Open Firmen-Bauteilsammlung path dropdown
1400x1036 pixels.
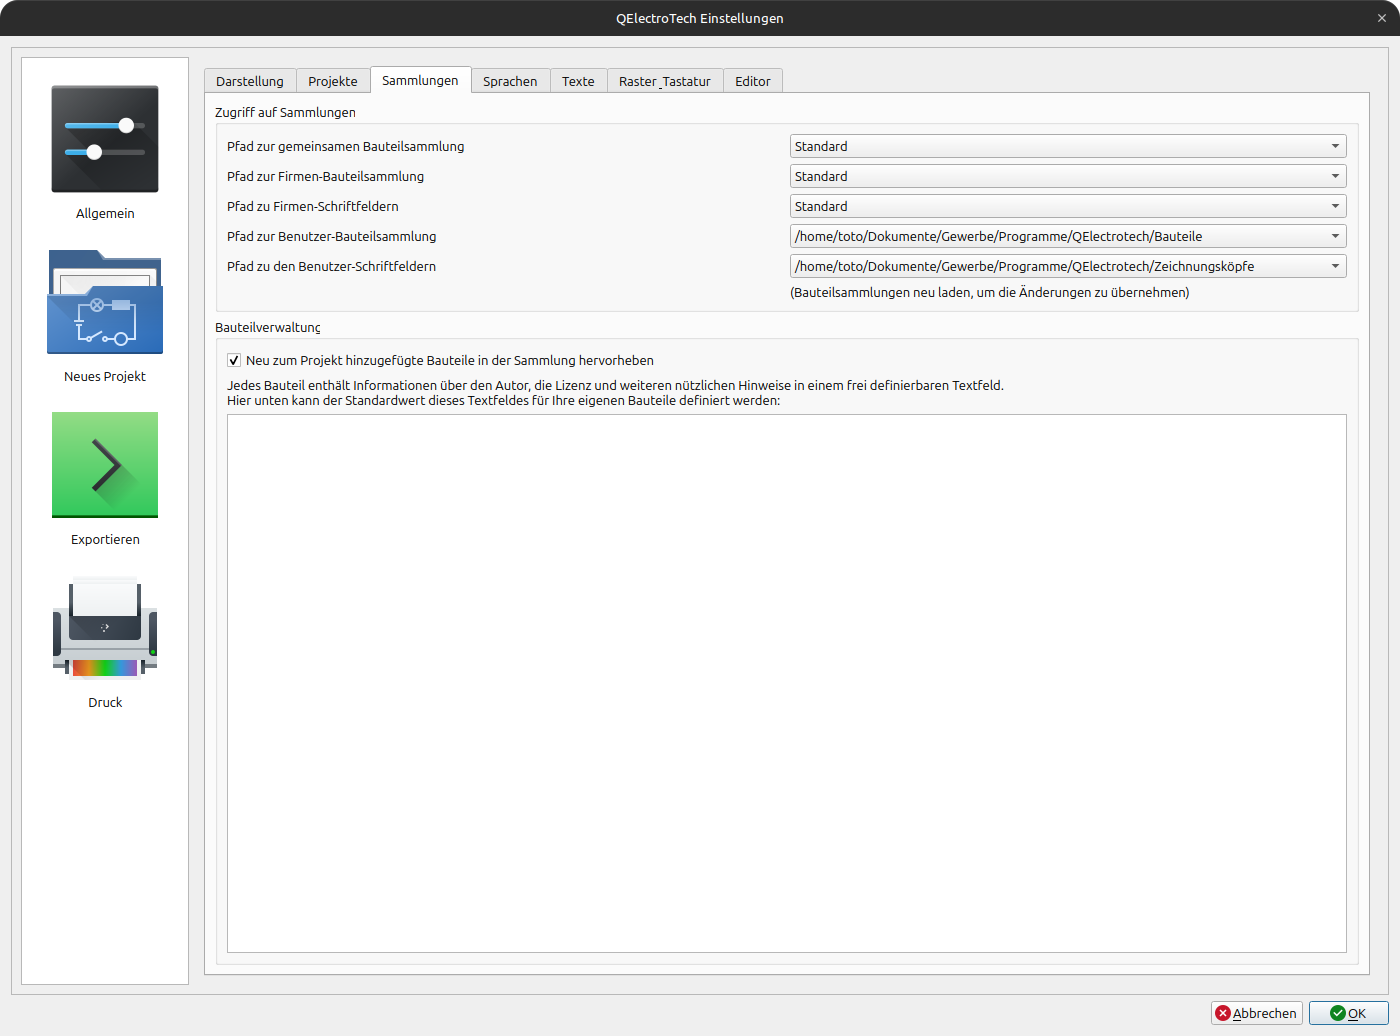(x=1067, y=177)
